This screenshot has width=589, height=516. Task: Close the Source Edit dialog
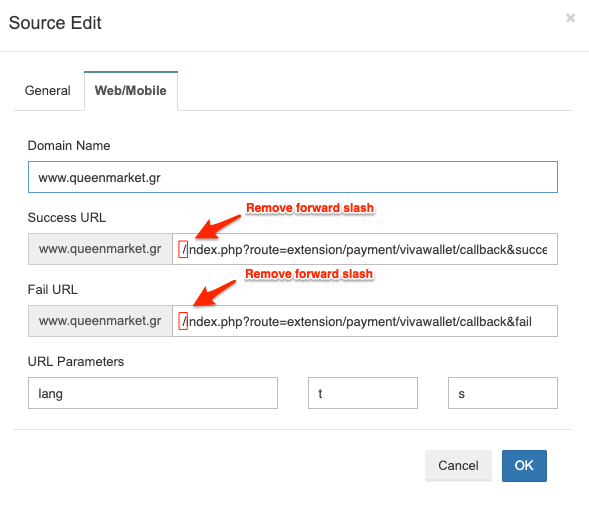[x=570, y=18]
